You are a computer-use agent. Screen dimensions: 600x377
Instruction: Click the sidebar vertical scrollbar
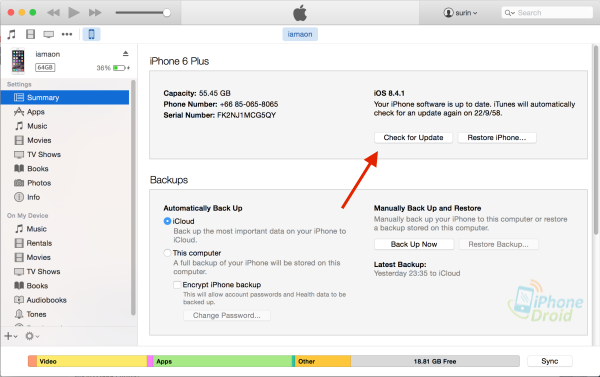click(133, 197)
